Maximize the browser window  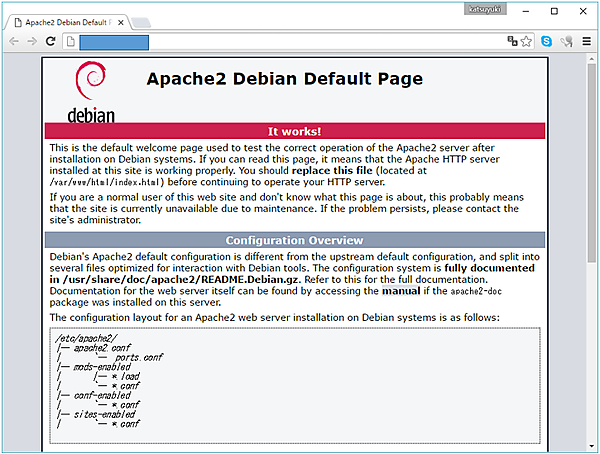(x=554, y=11)
